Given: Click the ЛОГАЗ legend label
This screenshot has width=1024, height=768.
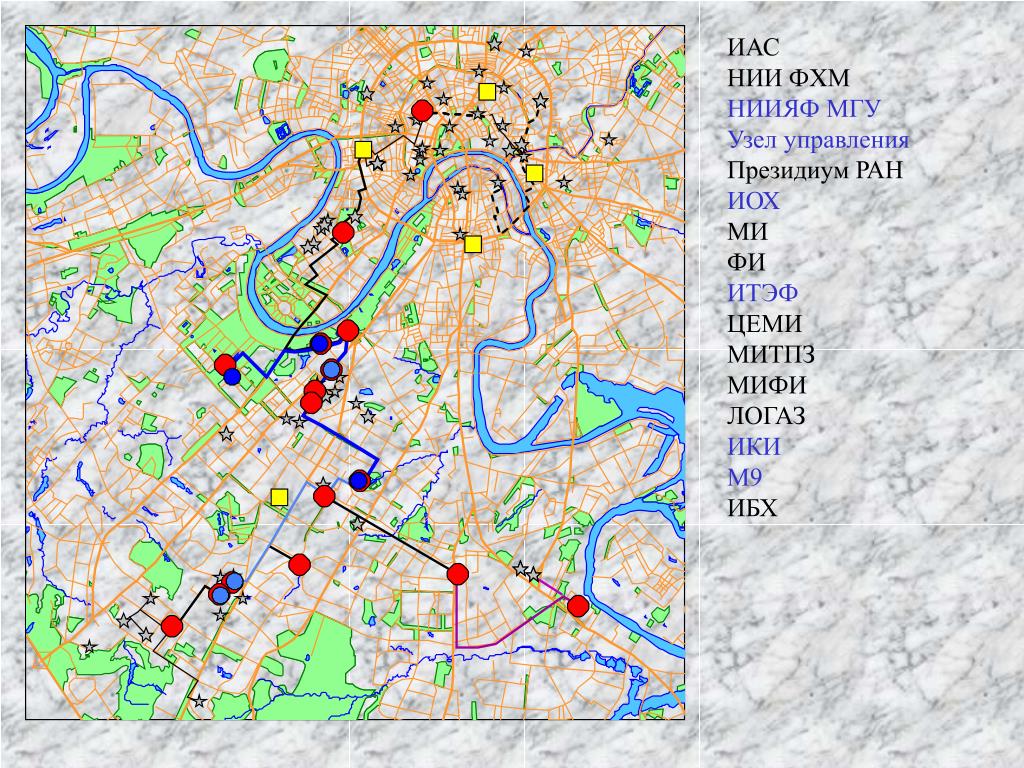Looking at the screenshot, I should tap(766, 415).
